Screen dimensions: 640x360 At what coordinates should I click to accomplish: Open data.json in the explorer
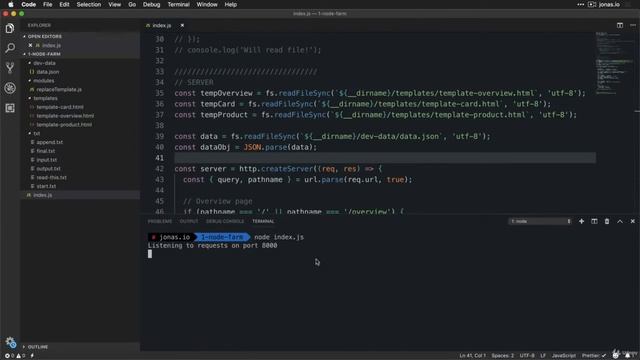point(48,72)
